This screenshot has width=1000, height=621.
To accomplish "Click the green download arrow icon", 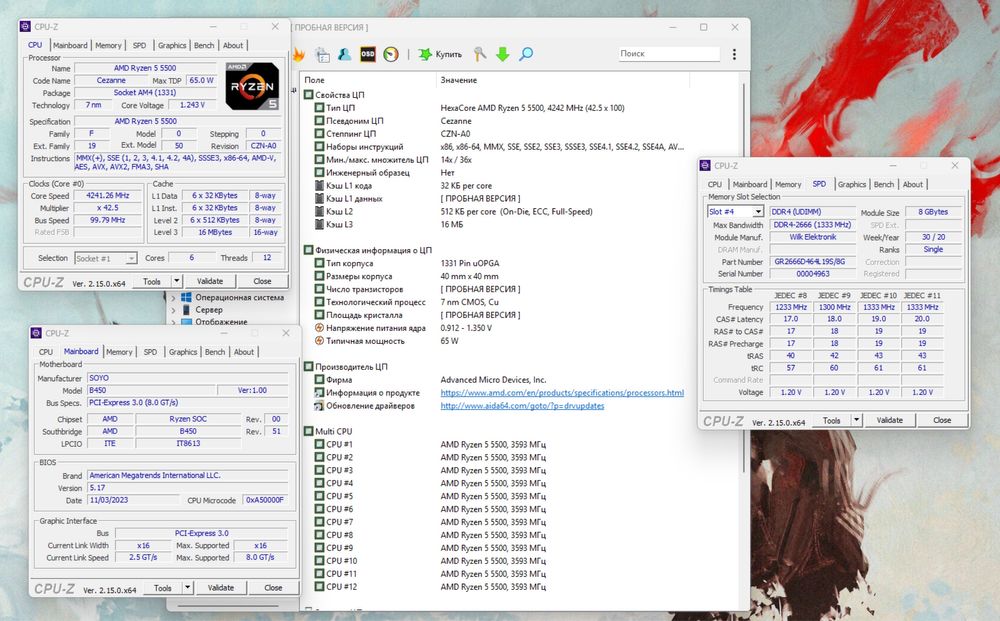I will click(503, 54).
